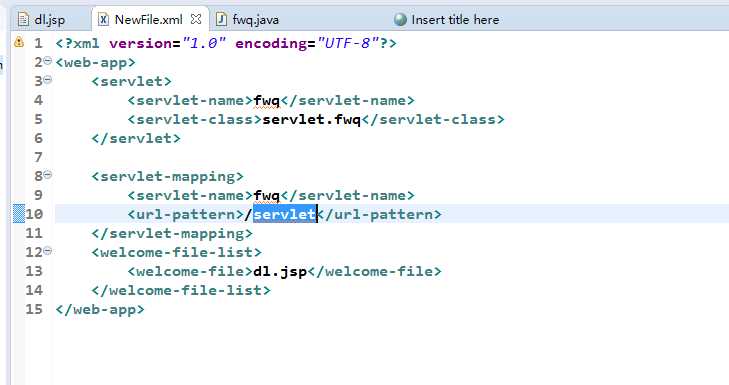Click the selected word servlet in url-pattern
The width and height of the screenshot is (729, 385).
pos(285,214)
